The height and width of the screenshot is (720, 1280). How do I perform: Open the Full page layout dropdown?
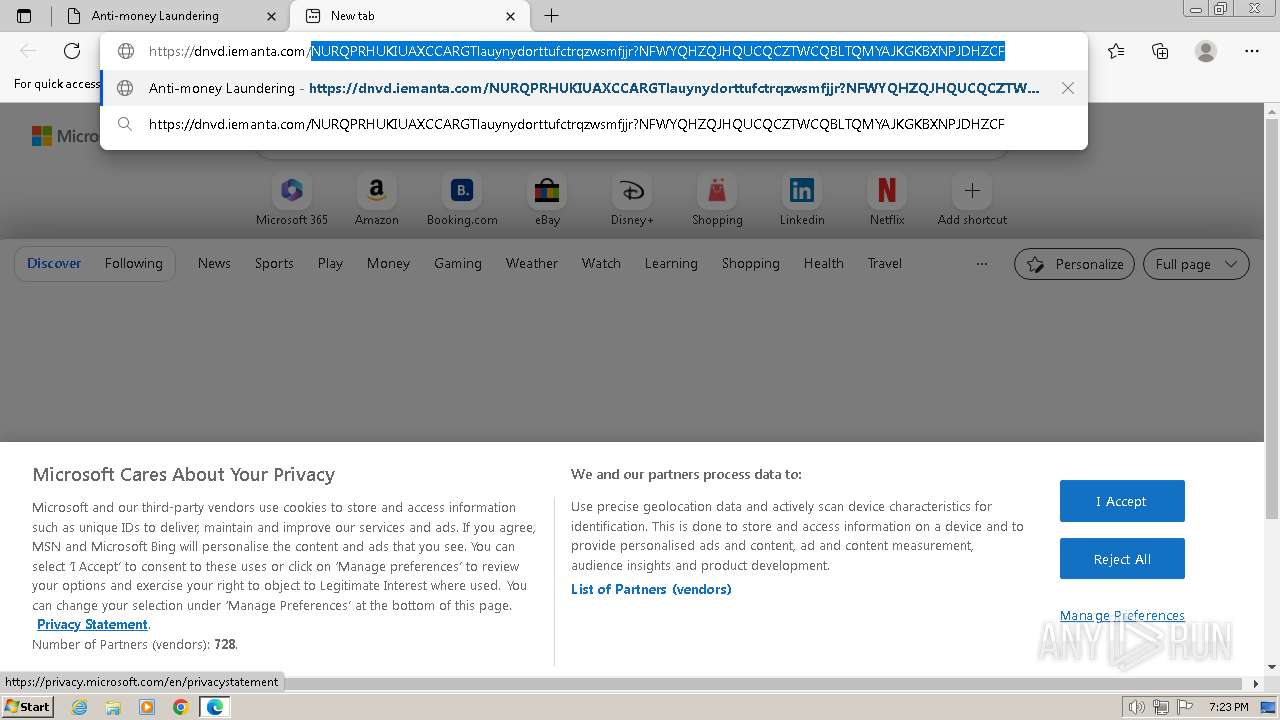tap(1196, 264)
